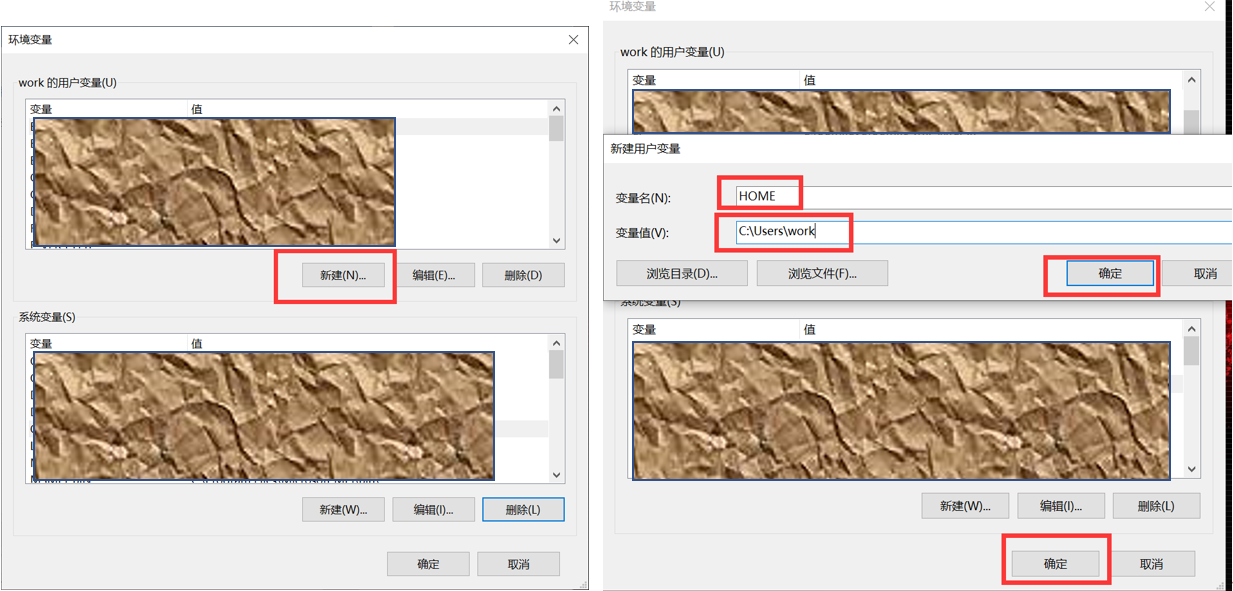Click 编辑(I)... in the left 环境变量 window
The height and width of the screenshot is (591, 1233).
[433, 509]
